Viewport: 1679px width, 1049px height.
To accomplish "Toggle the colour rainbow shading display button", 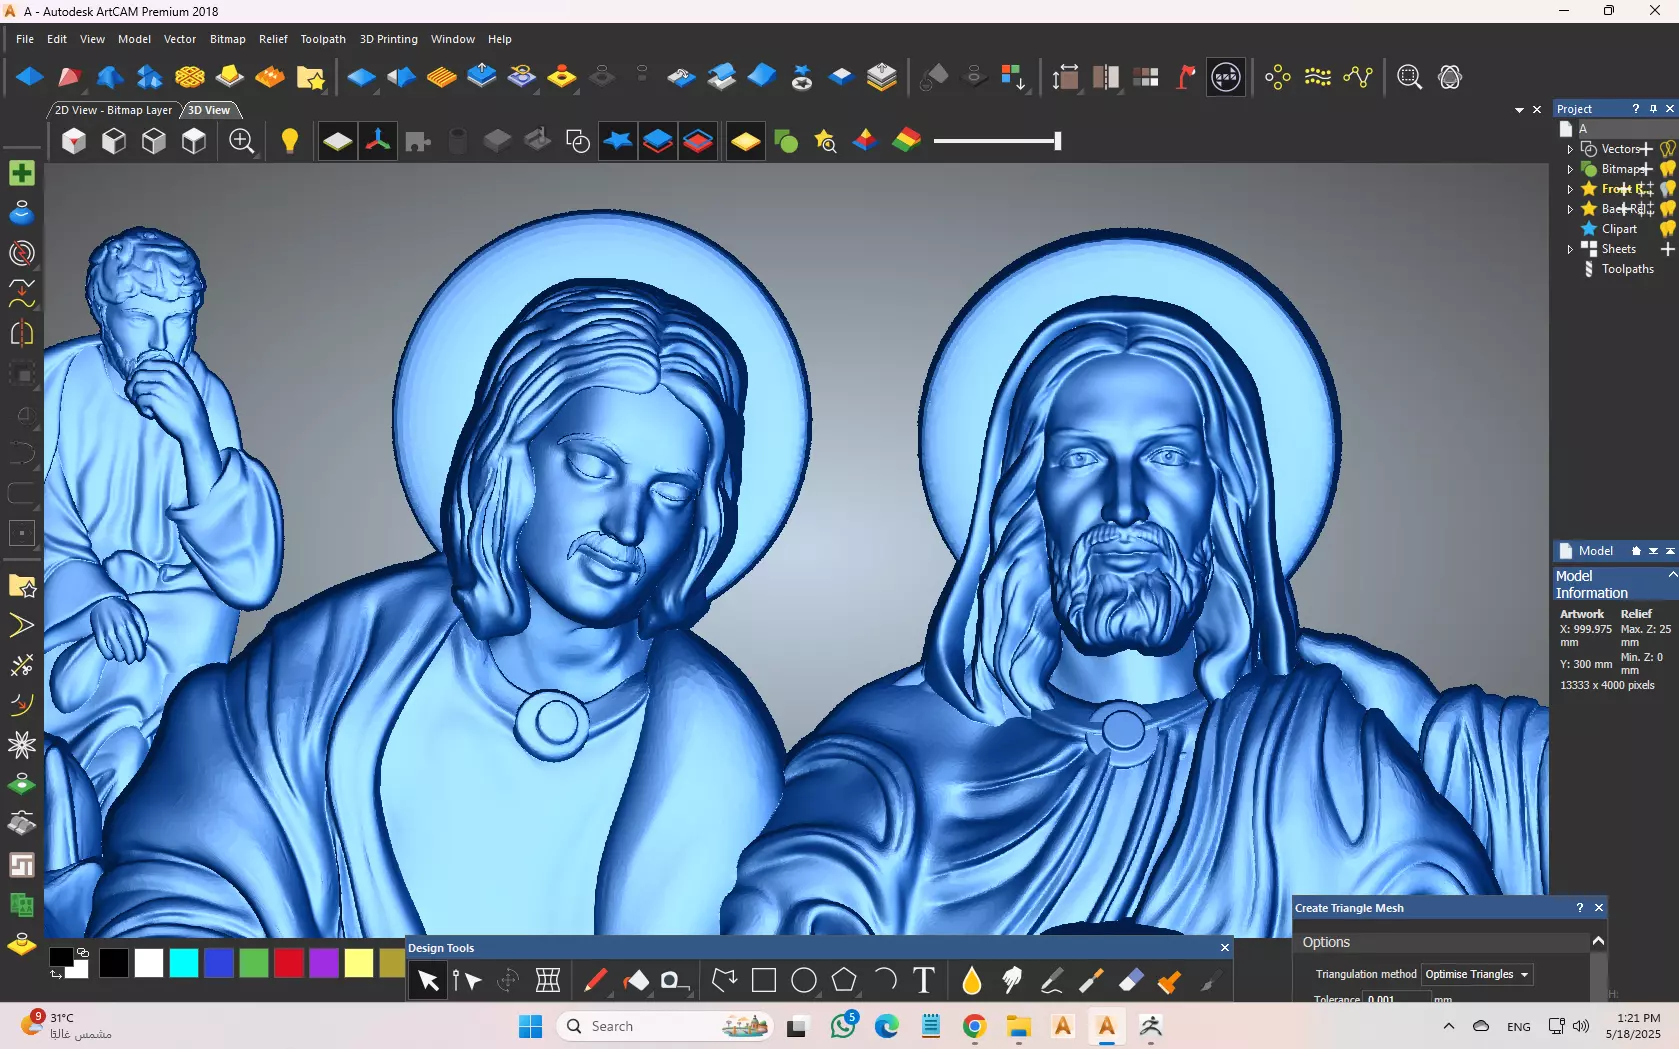I will 906,141.
